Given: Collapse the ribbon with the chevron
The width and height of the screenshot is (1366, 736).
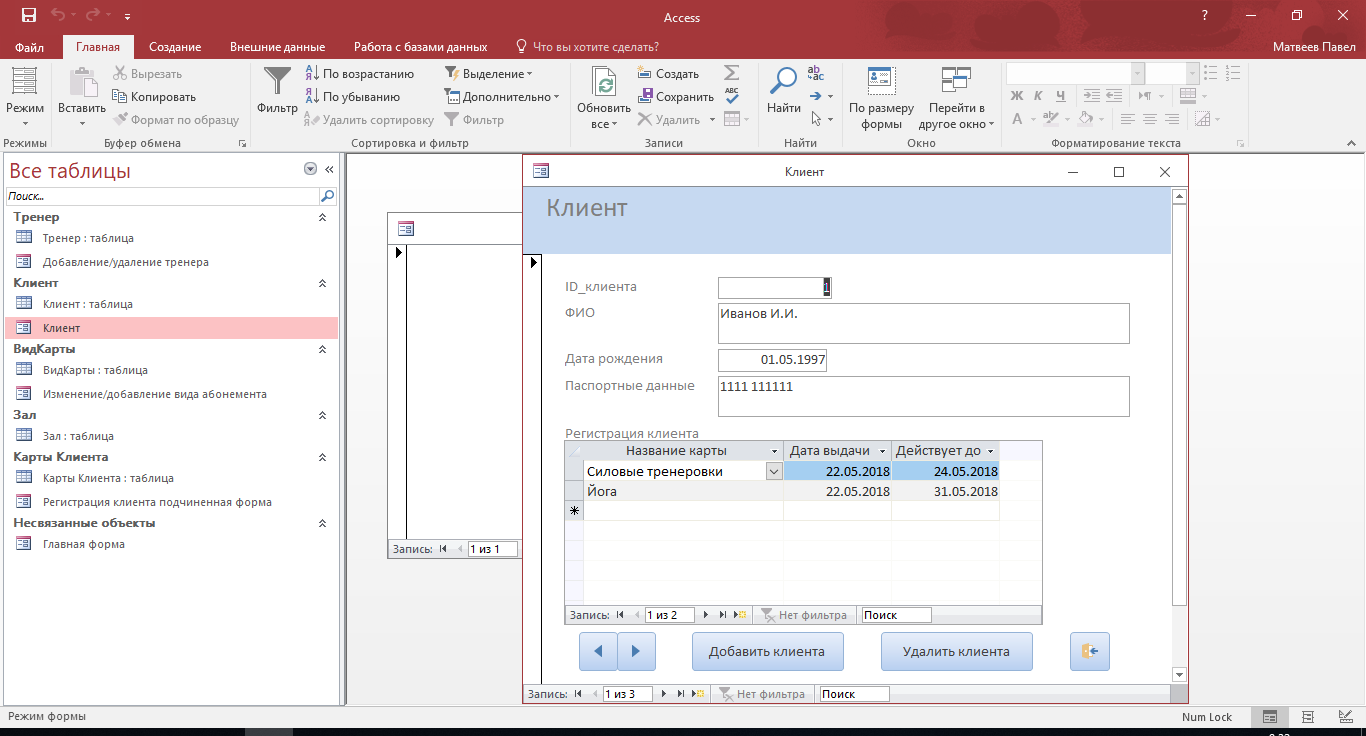Looking at the screenshot, I should click(x=1349, y=143).
